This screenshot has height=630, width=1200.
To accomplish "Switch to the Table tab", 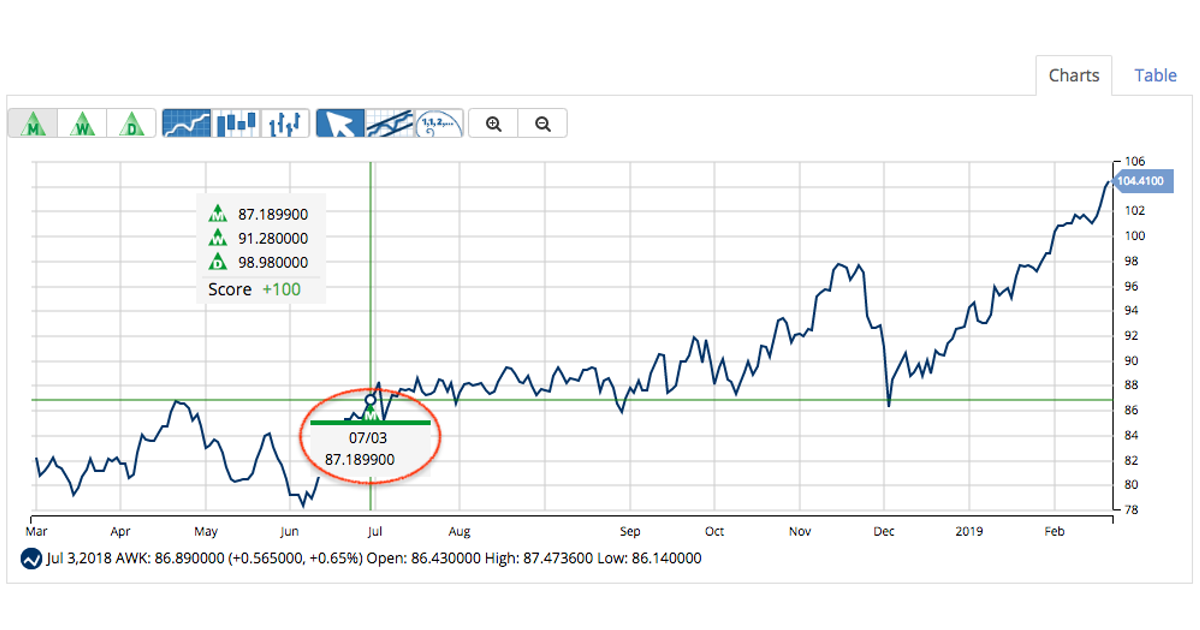I will (1155, 75).
